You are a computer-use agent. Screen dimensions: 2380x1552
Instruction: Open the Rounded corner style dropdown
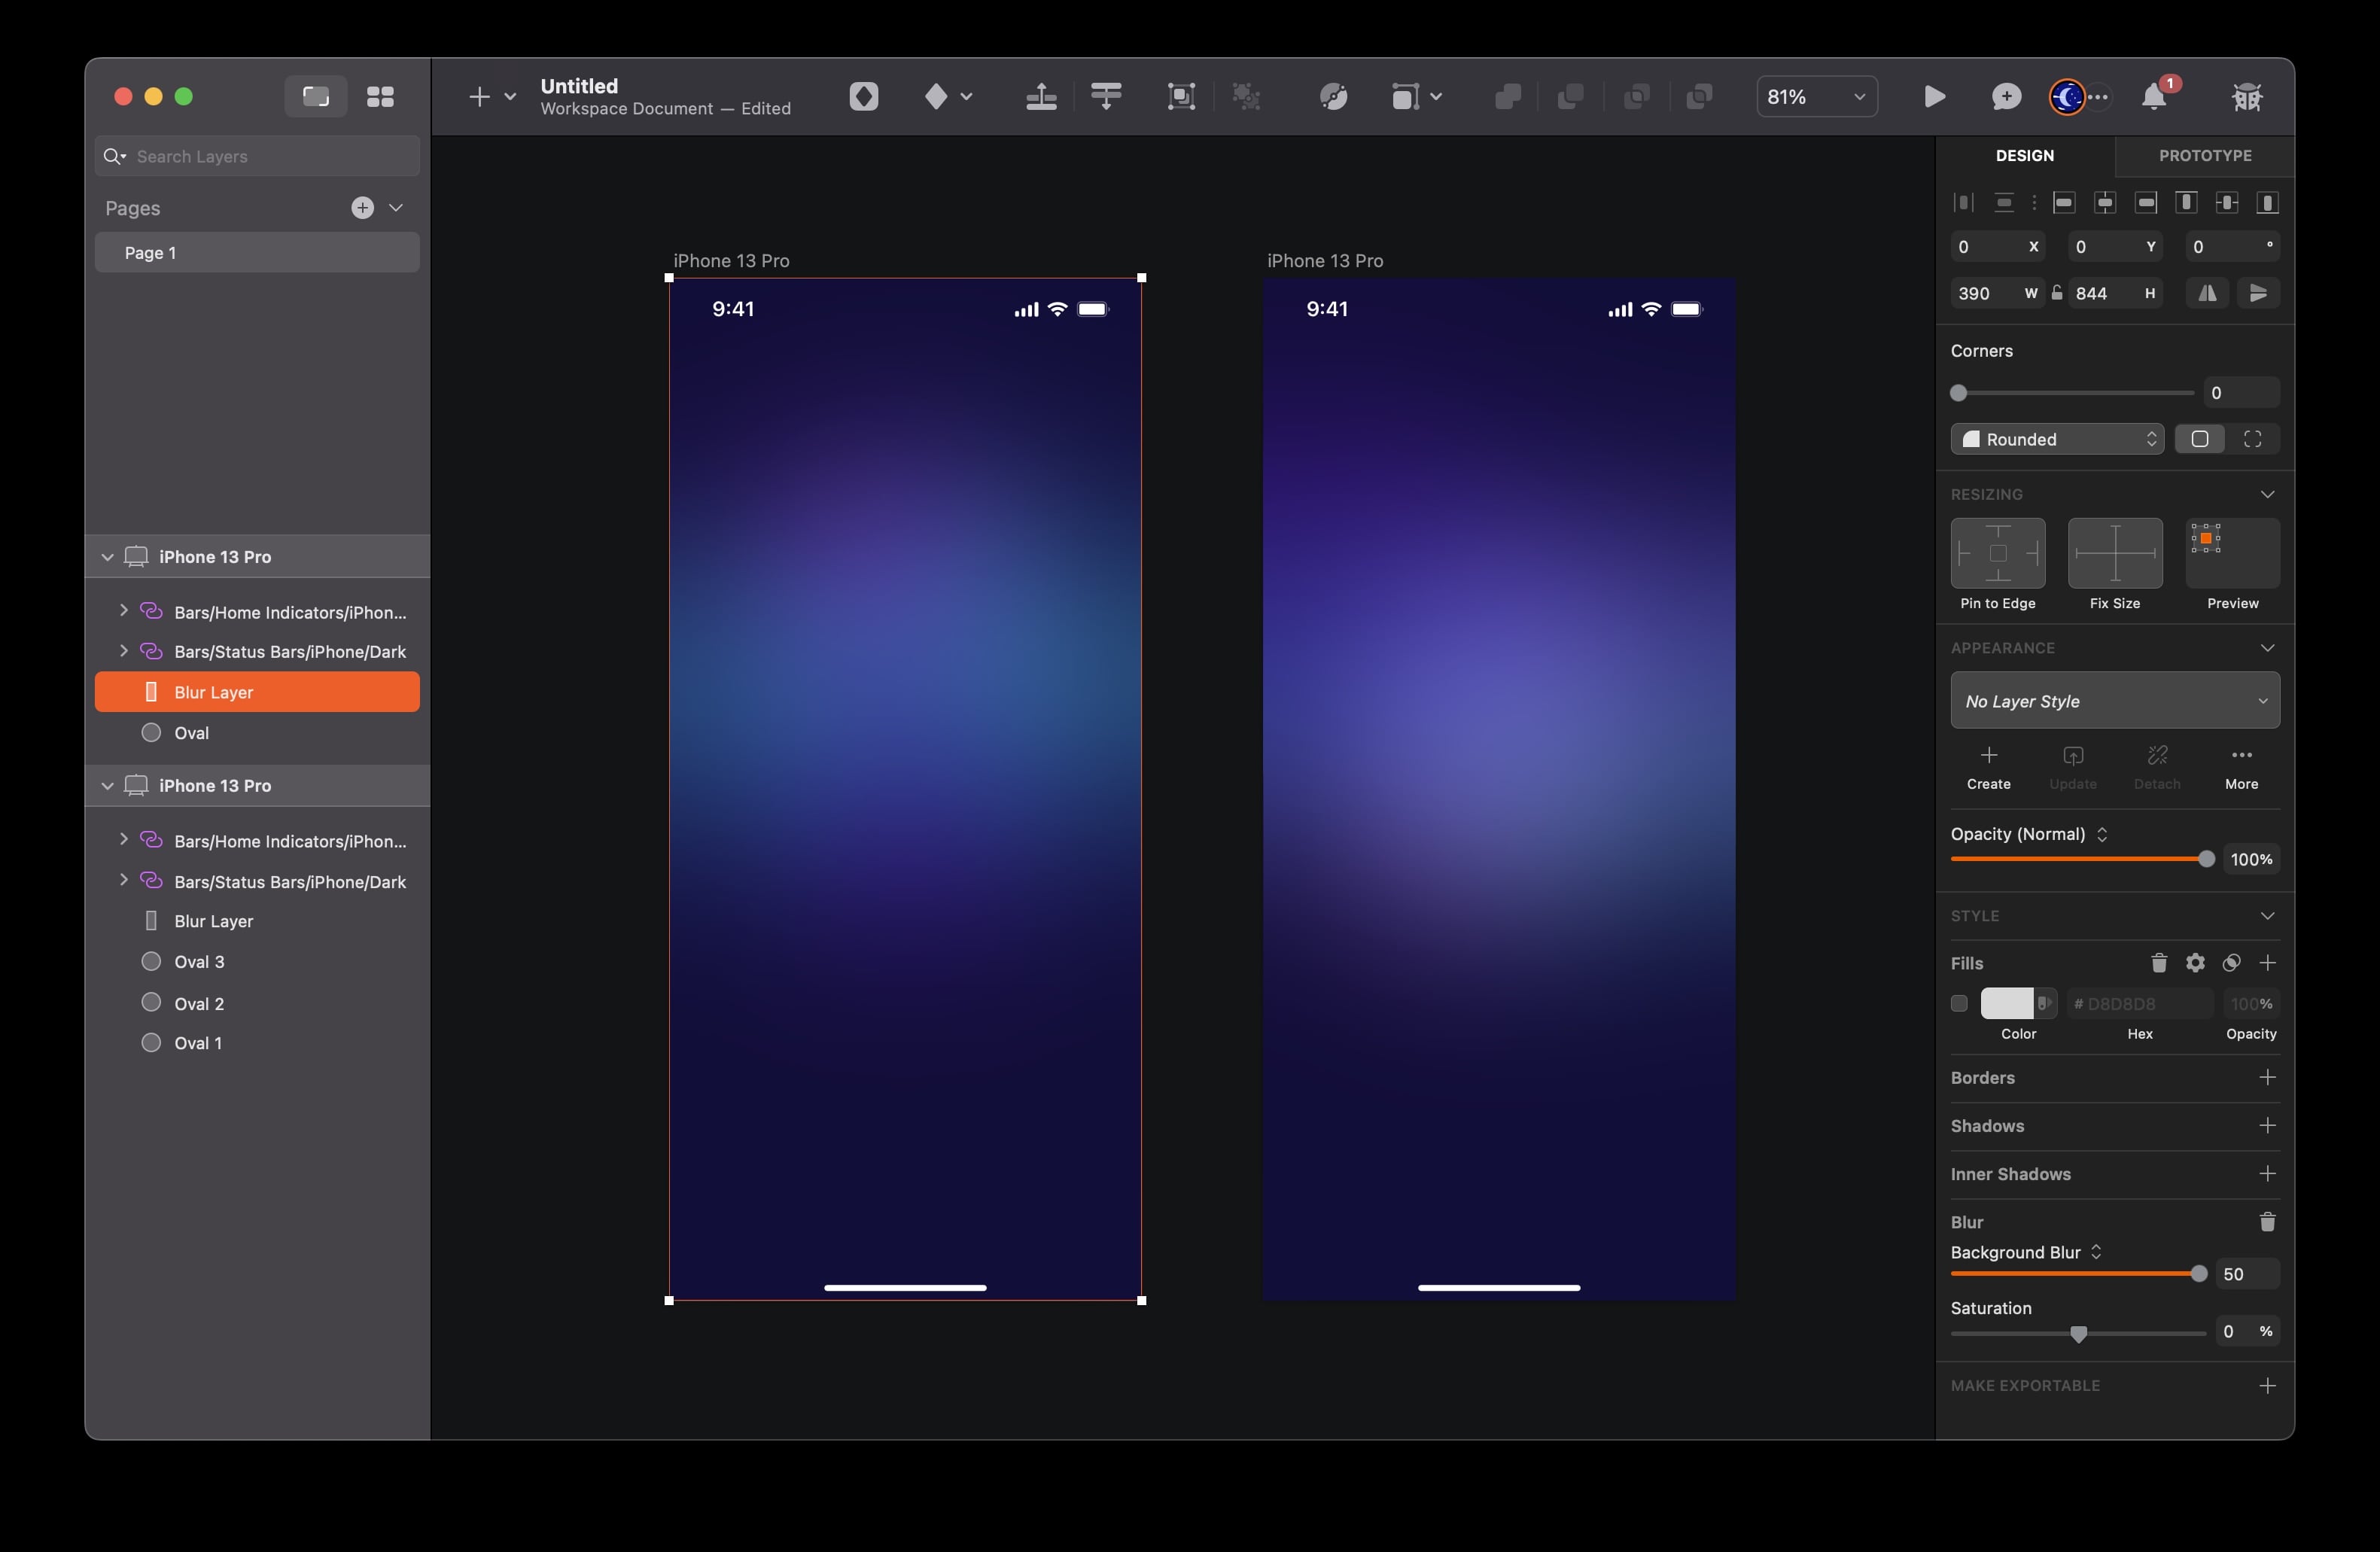[x=2056, y=438]
